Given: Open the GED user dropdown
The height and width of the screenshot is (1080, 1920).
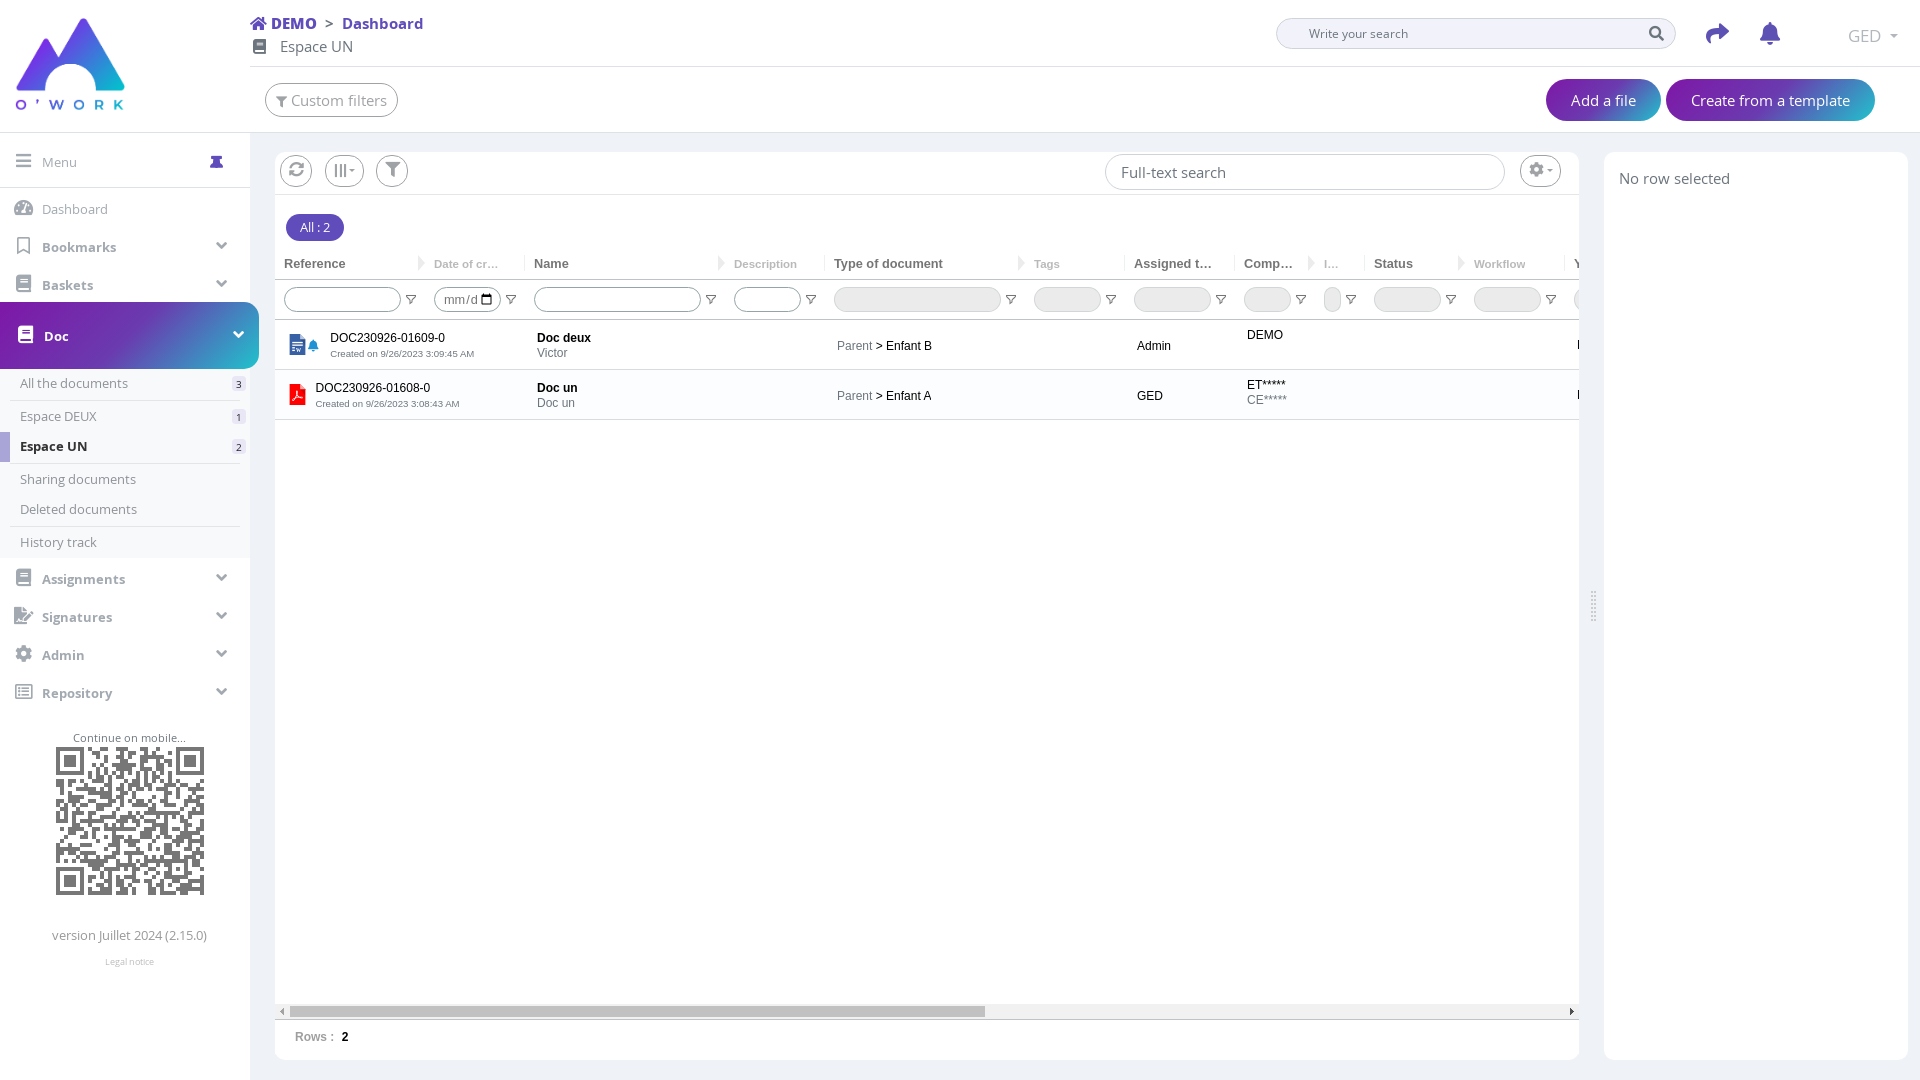Looking at the screenshot, I should coord(1872,36).
